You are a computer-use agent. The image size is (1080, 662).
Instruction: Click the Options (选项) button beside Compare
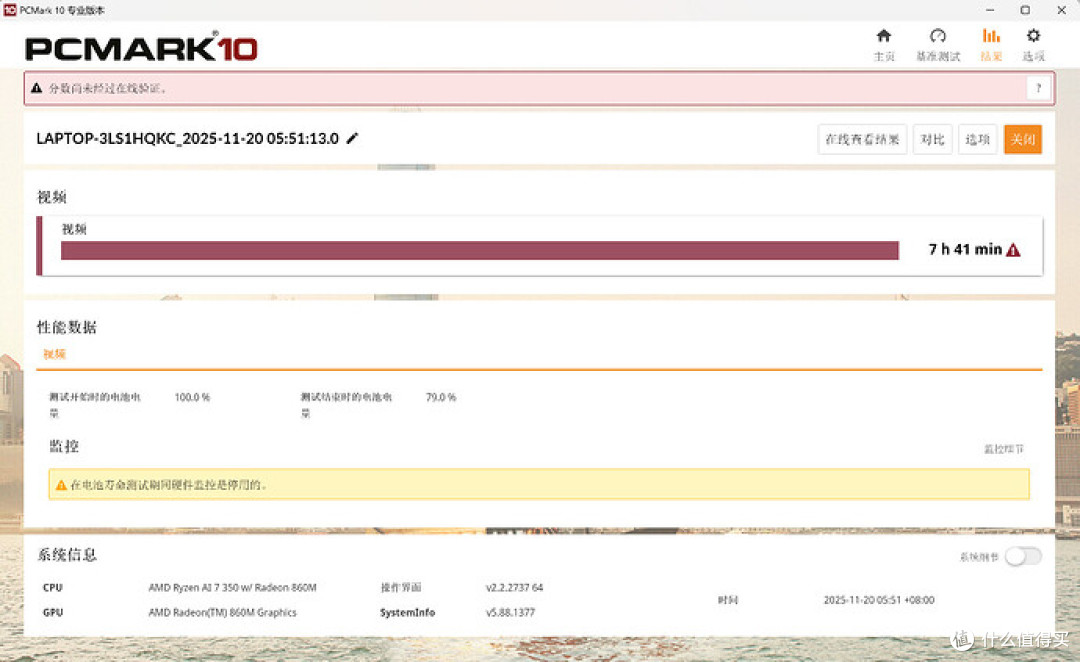(x=977, y=139)
